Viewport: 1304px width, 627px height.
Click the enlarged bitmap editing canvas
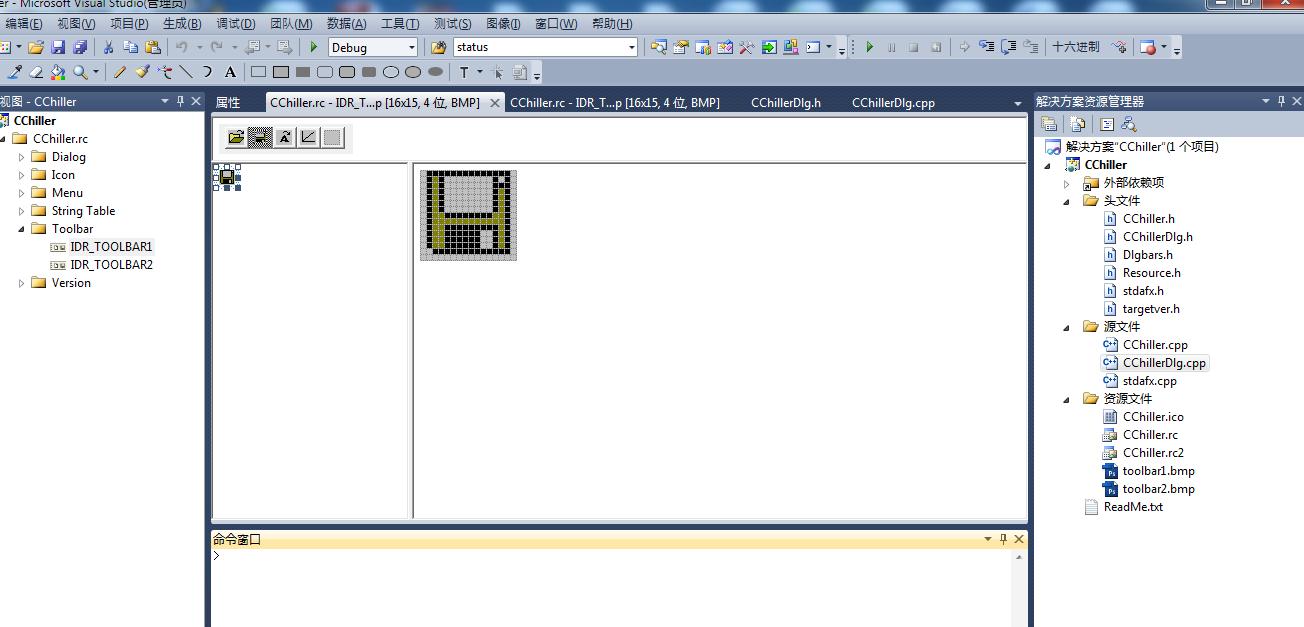pos(468,215)
